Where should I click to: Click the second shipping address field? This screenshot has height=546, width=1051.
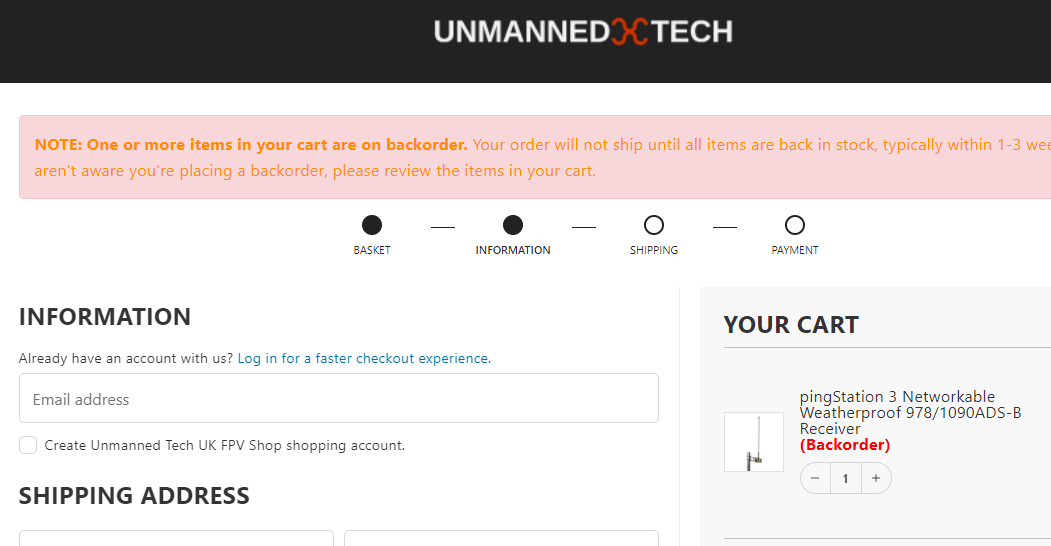(x=501, y=538)
